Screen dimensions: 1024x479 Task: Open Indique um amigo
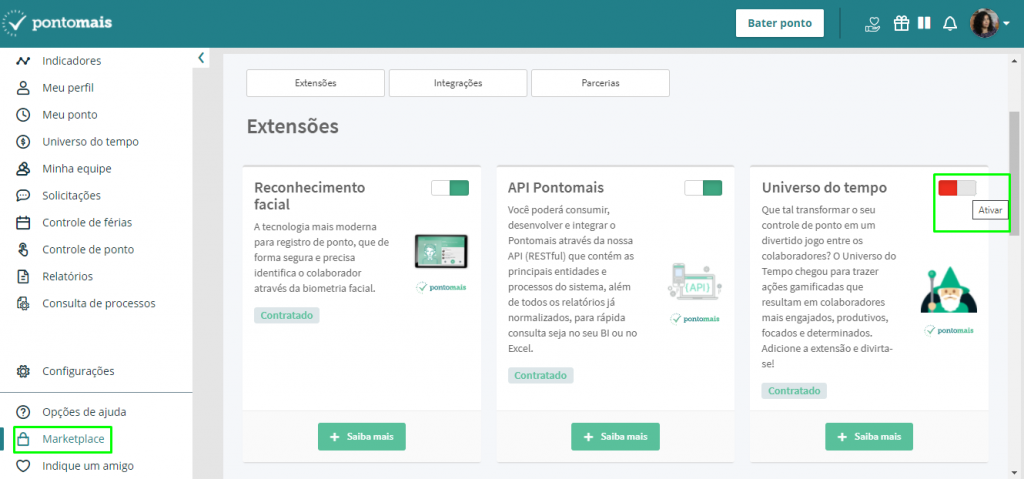[88, 467]
